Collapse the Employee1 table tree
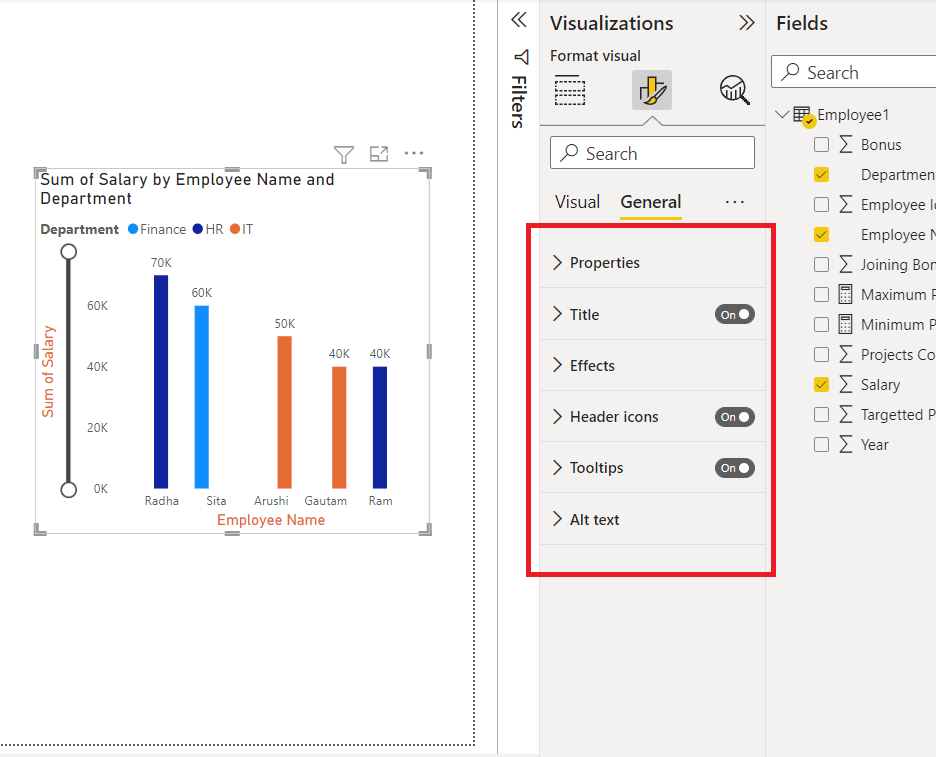This screenshot has width=936, height=757. (782, 114)
